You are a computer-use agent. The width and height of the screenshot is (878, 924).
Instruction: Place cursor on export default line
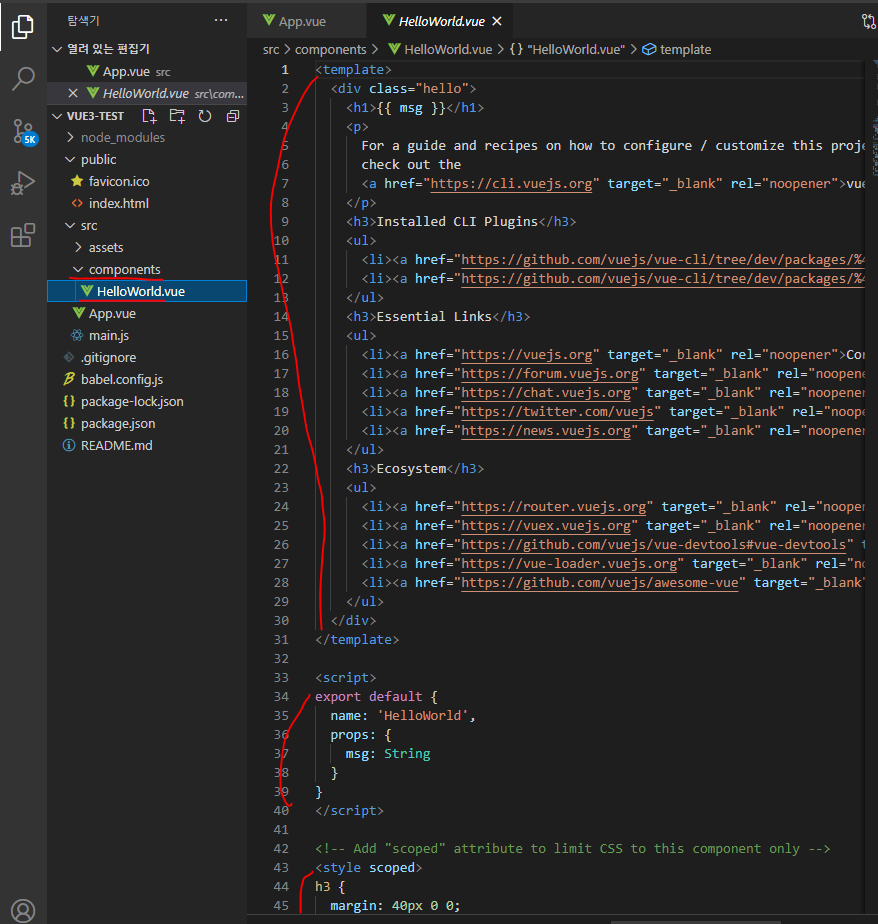coord(376,697)
